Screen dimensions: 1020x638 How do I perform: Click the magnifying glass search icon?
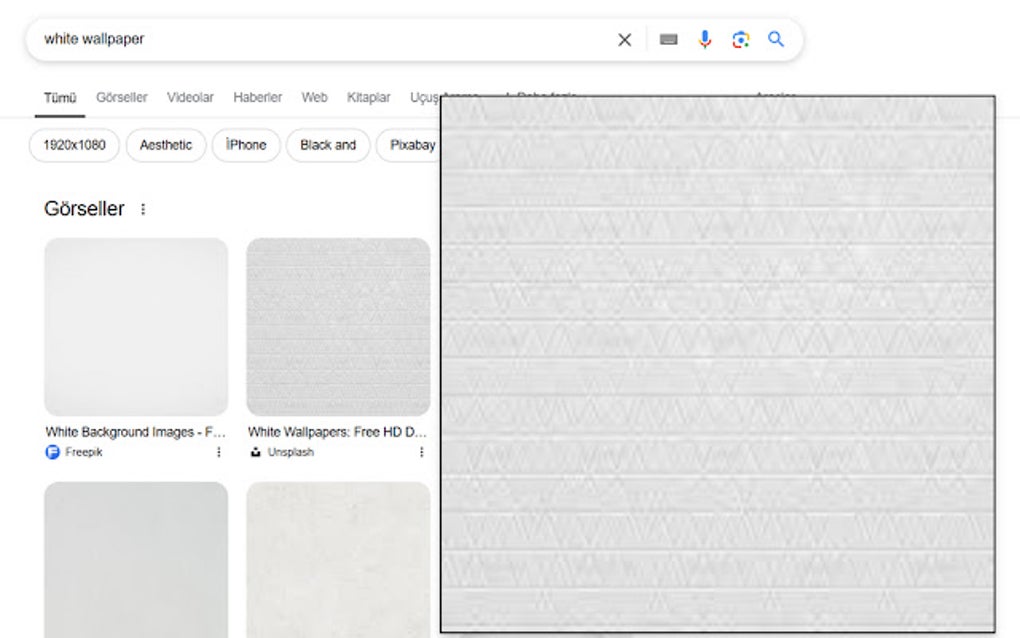[775, 39]
